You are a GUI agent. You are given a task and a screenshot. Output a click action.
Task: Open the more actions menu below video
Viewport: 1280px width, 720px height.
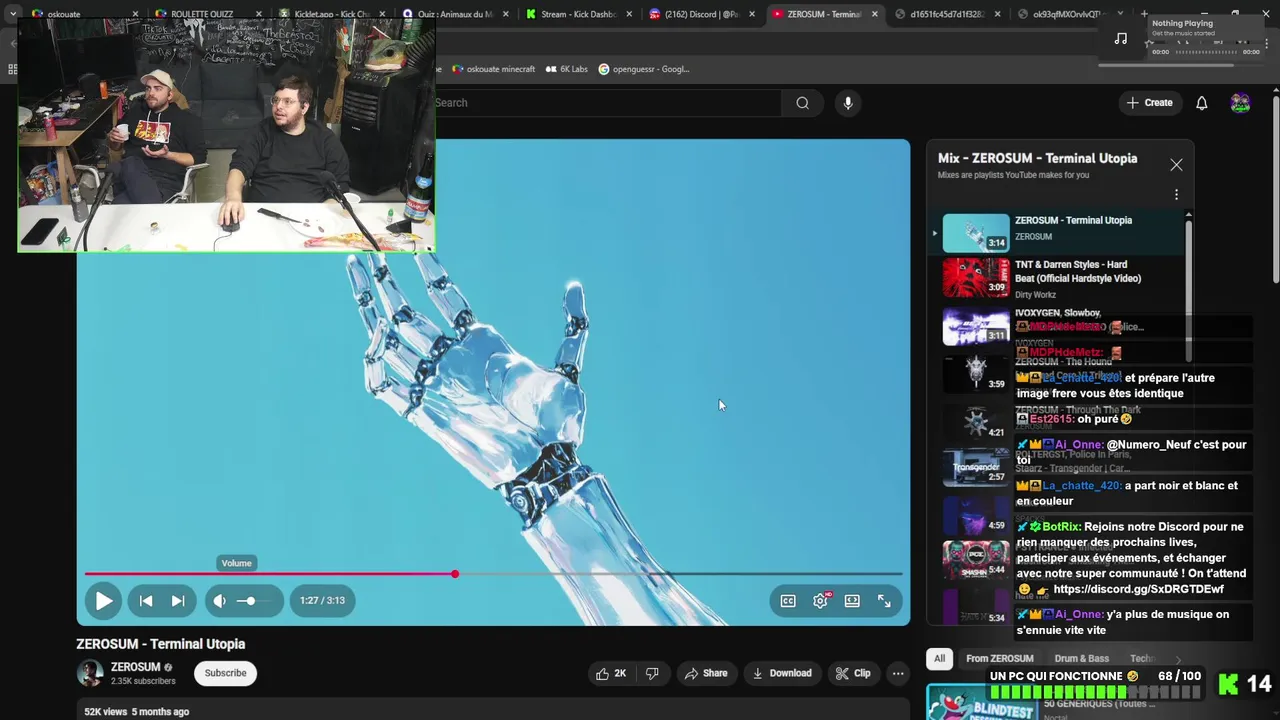coord(898,673)
